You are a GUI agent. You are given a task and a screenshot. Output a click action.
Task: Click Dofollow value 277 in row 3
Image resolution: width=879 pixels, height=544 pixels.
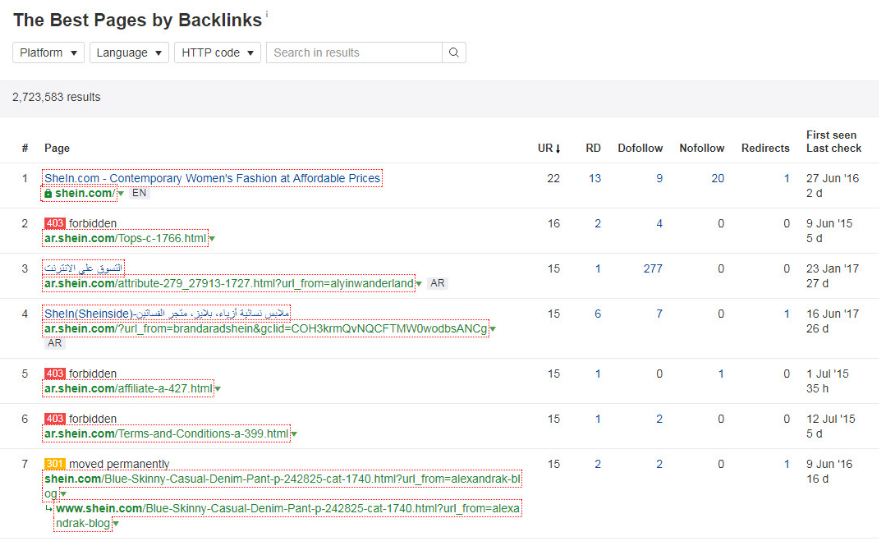pos(653,269)
